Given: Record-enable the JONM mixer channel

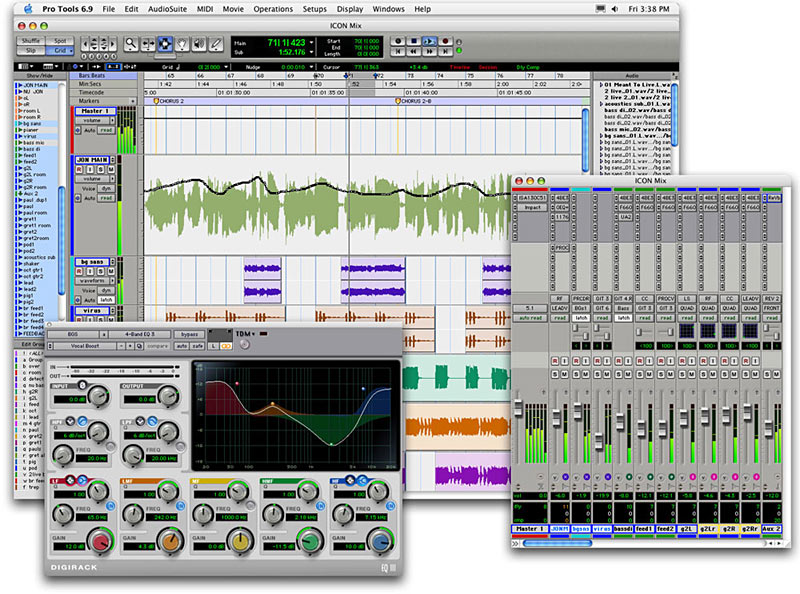Looking at the screenshot, I should [x=555, y=361].
